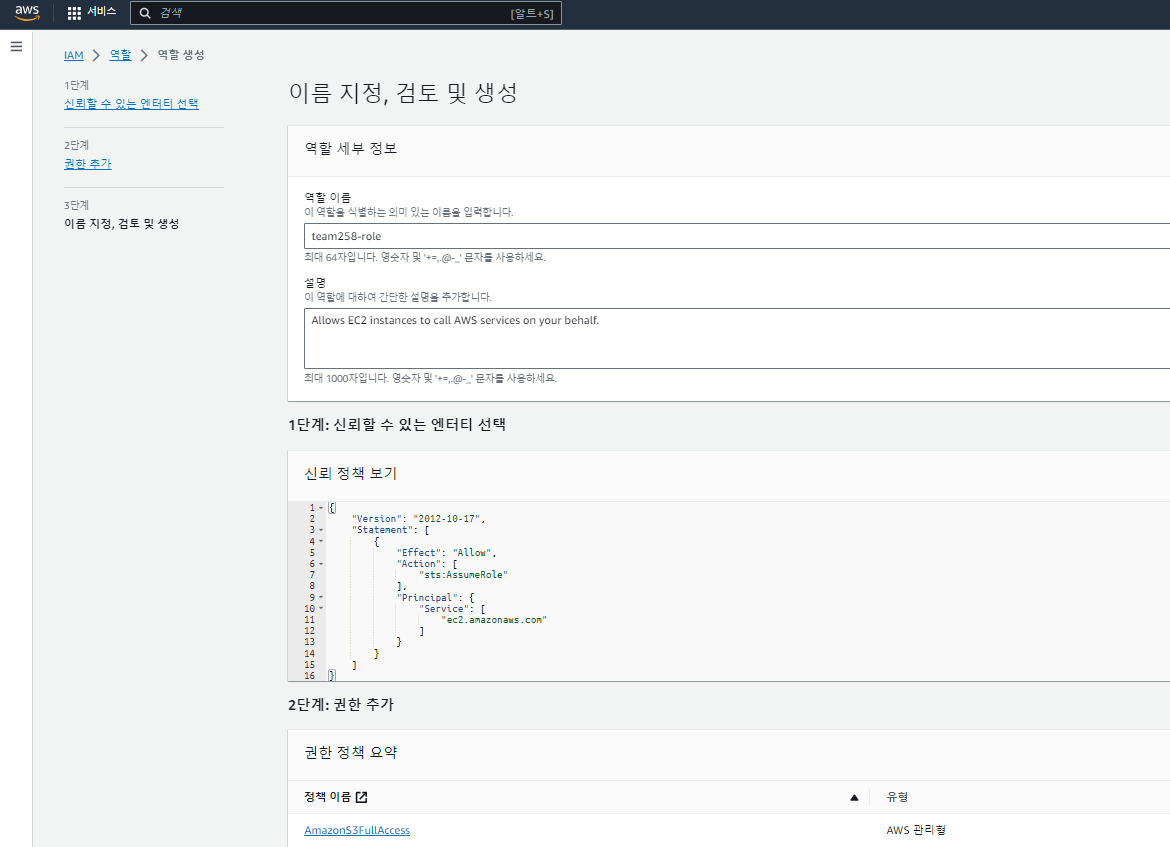The height and width of the screenshot is (847, 1170).
Task: Collapse Statement fold arrow on line 3
Action: [x=322, y=530]
